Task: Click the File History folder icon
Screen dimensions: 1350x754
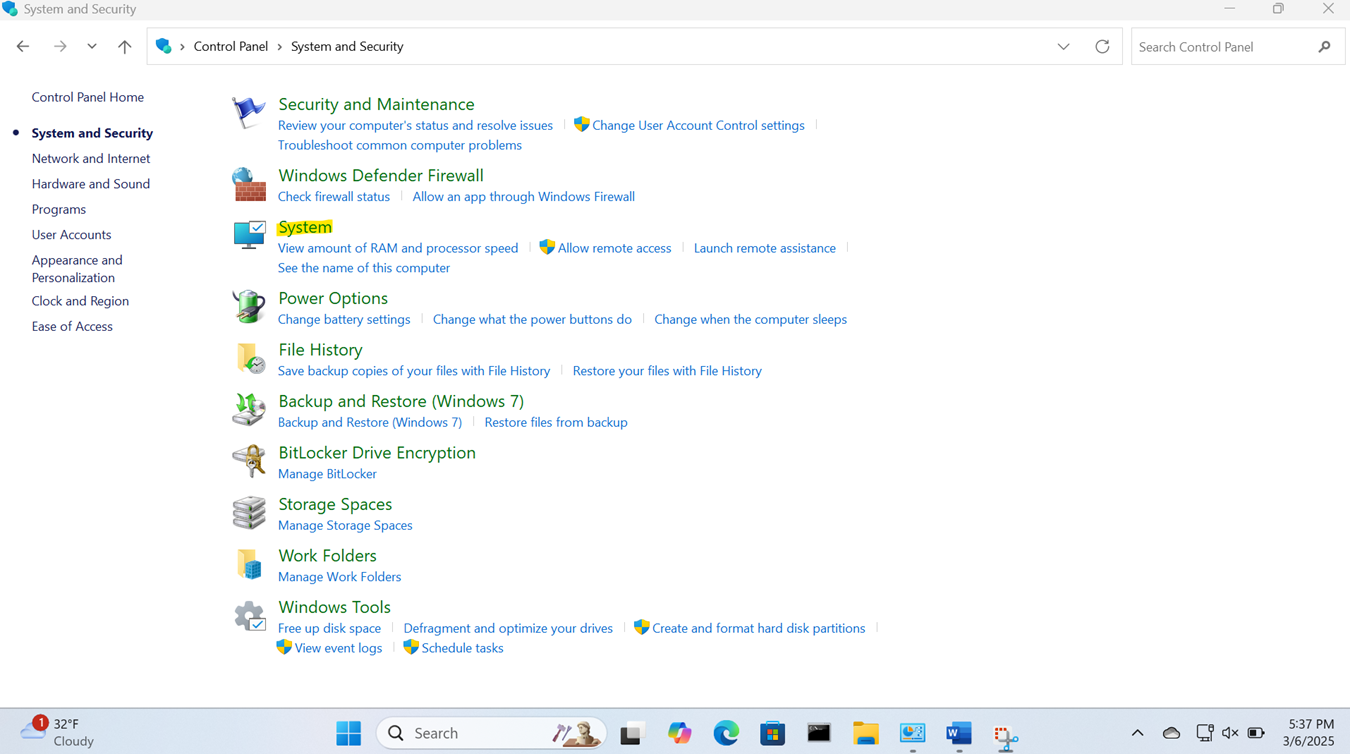Action: [249, 358]
